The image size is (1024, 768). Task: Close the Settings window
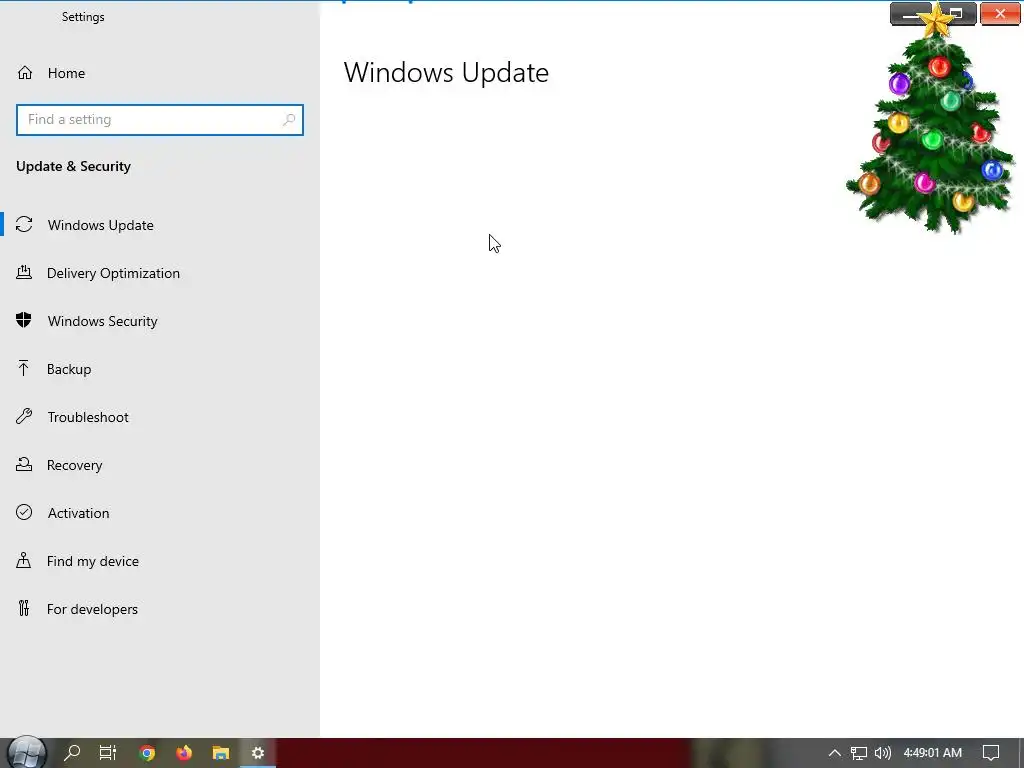pos(1000,14)
